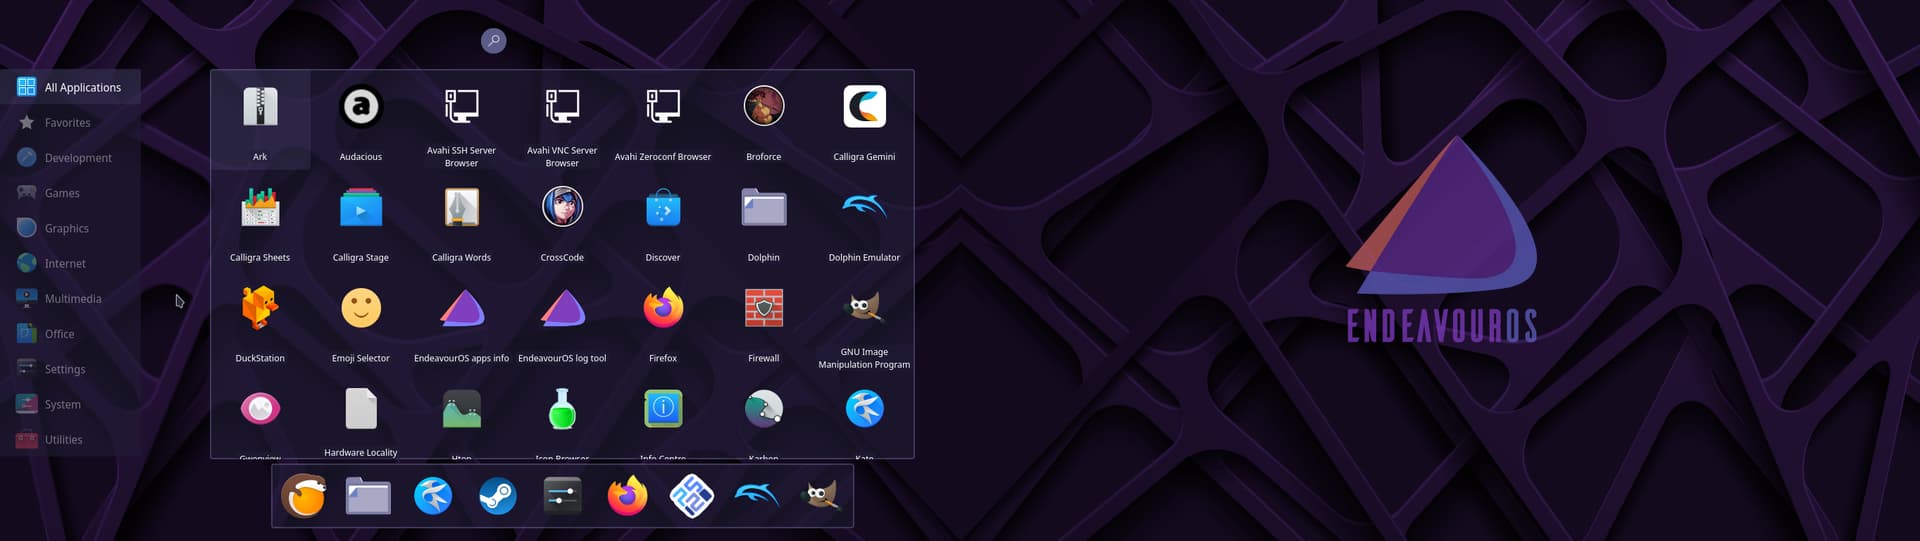Open PCSX2 emulator in the dock
Viewport: 1920px width, 541px height.
coord(692,495)
